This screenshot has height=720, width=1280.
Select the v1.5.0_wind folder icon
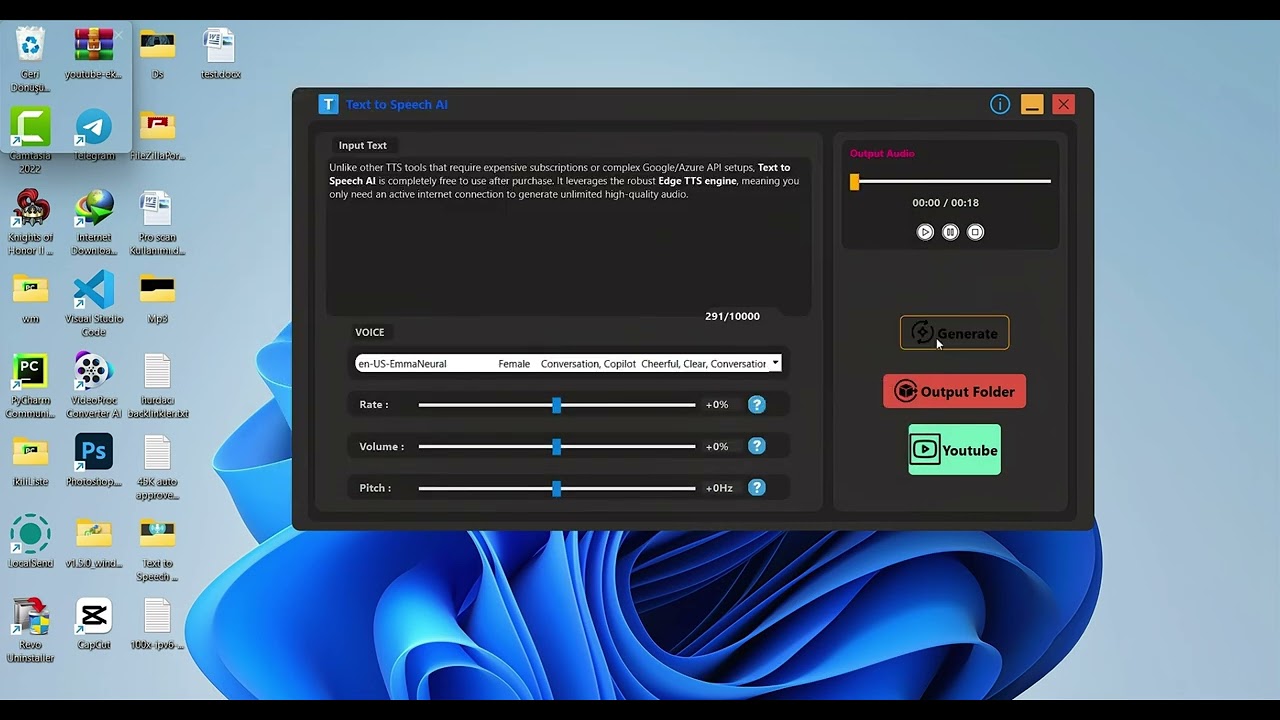(x=93, y=542)
